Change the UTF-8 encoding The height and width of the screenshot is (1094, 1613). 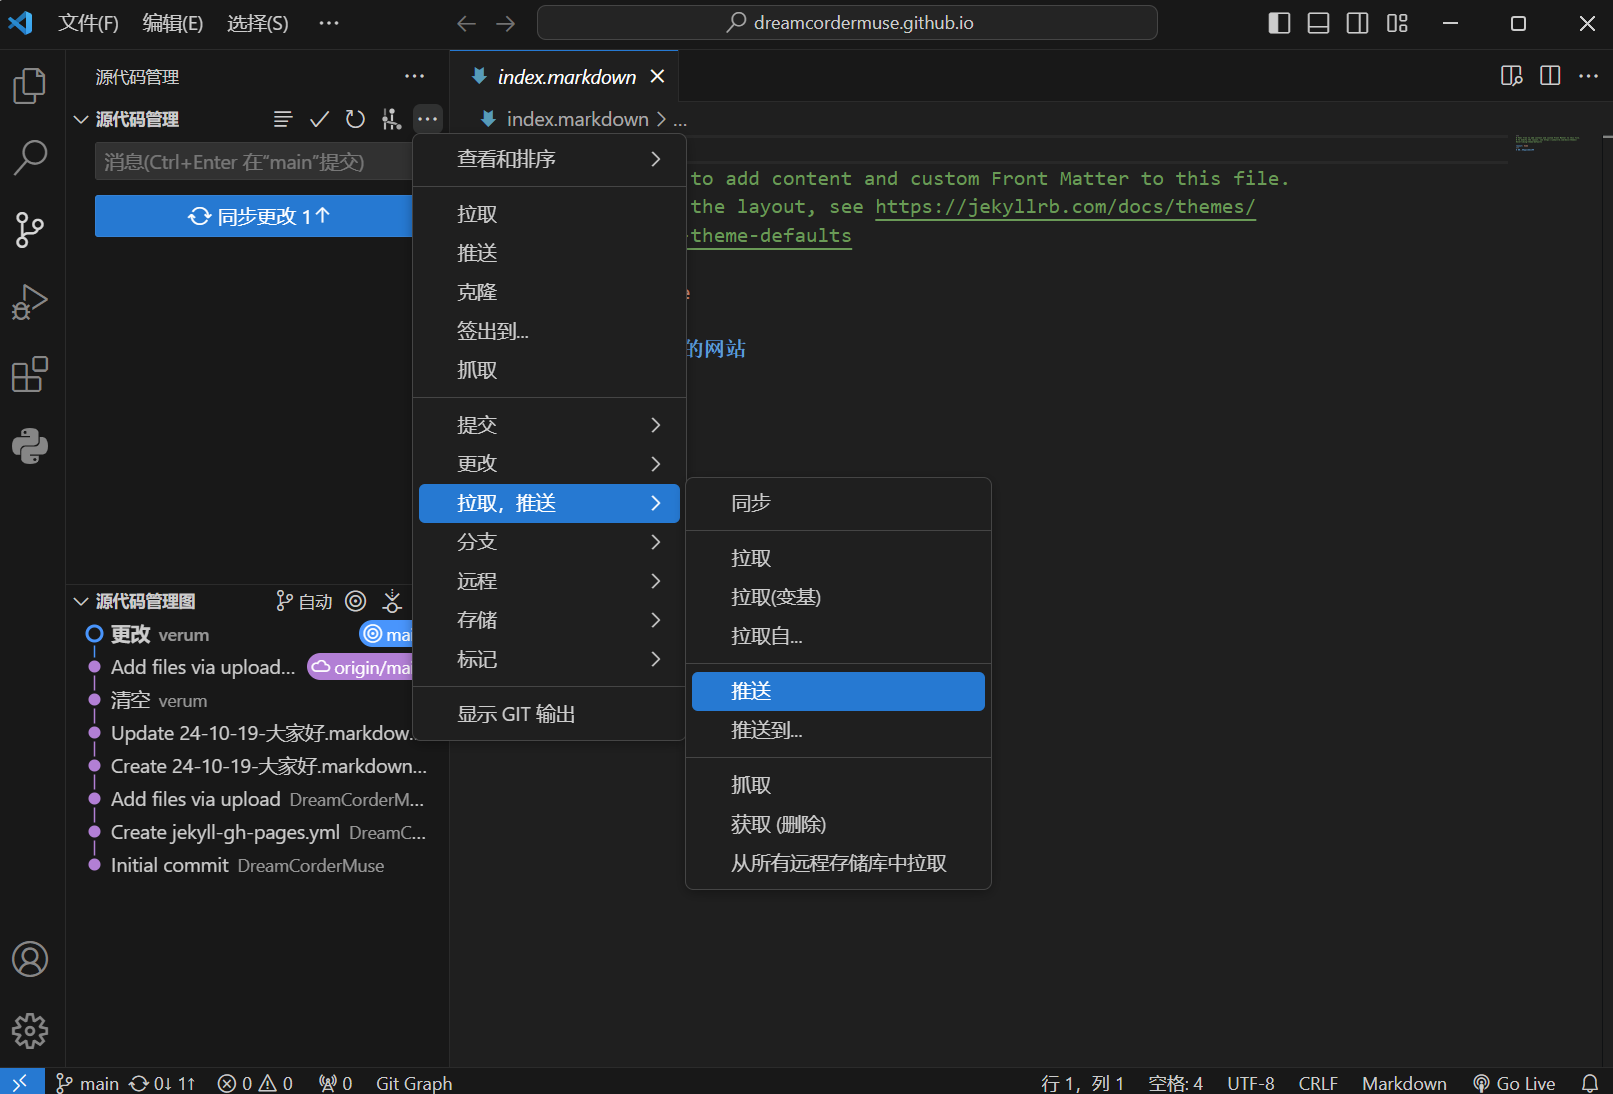[x=1251, y=1083]
